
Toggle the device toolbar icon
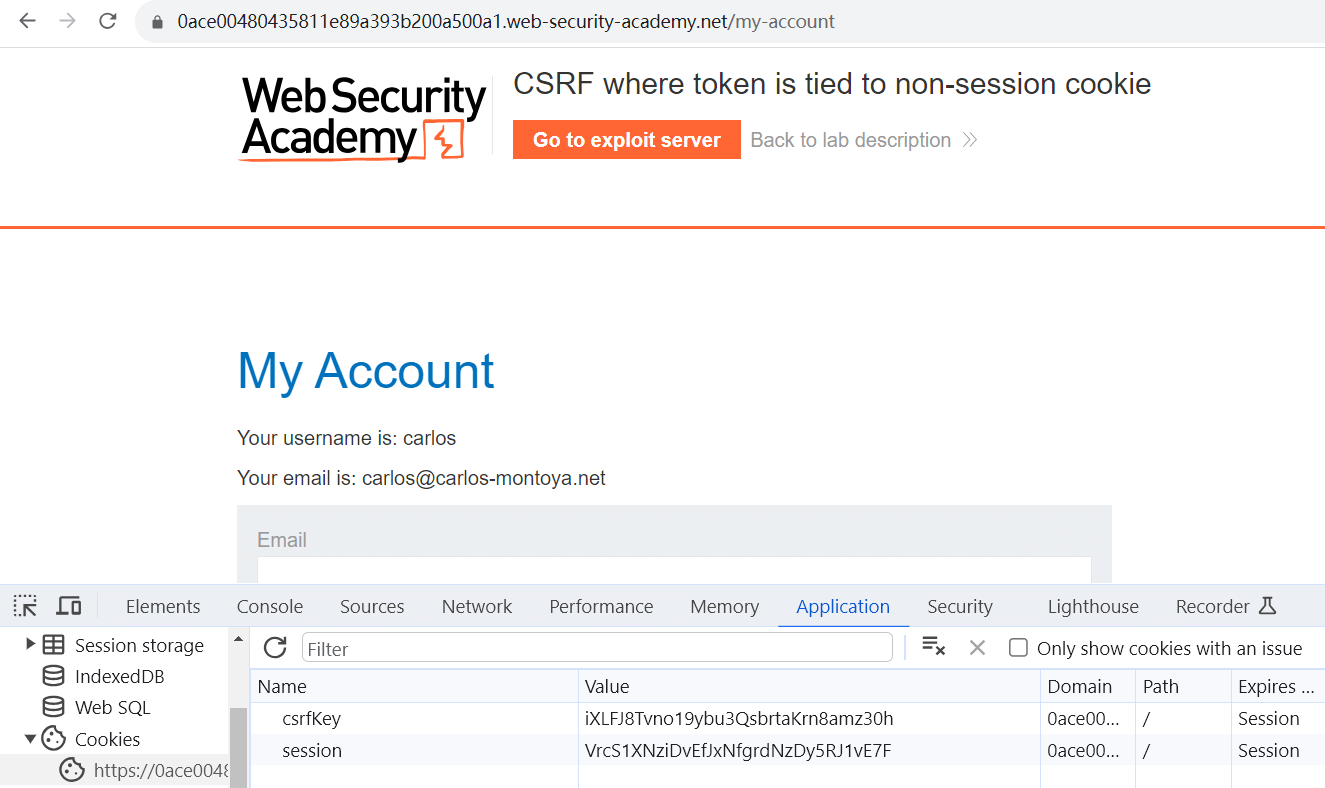click(69, 606)
